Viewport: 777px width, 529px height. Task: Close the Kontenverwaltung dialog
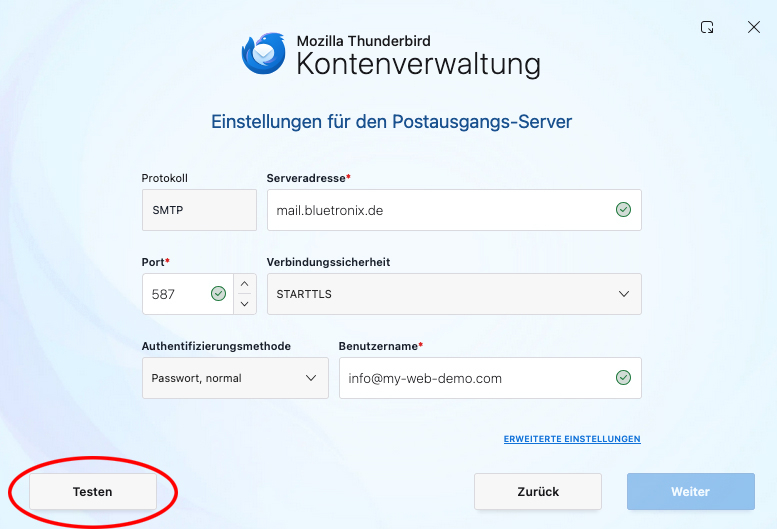754,27
